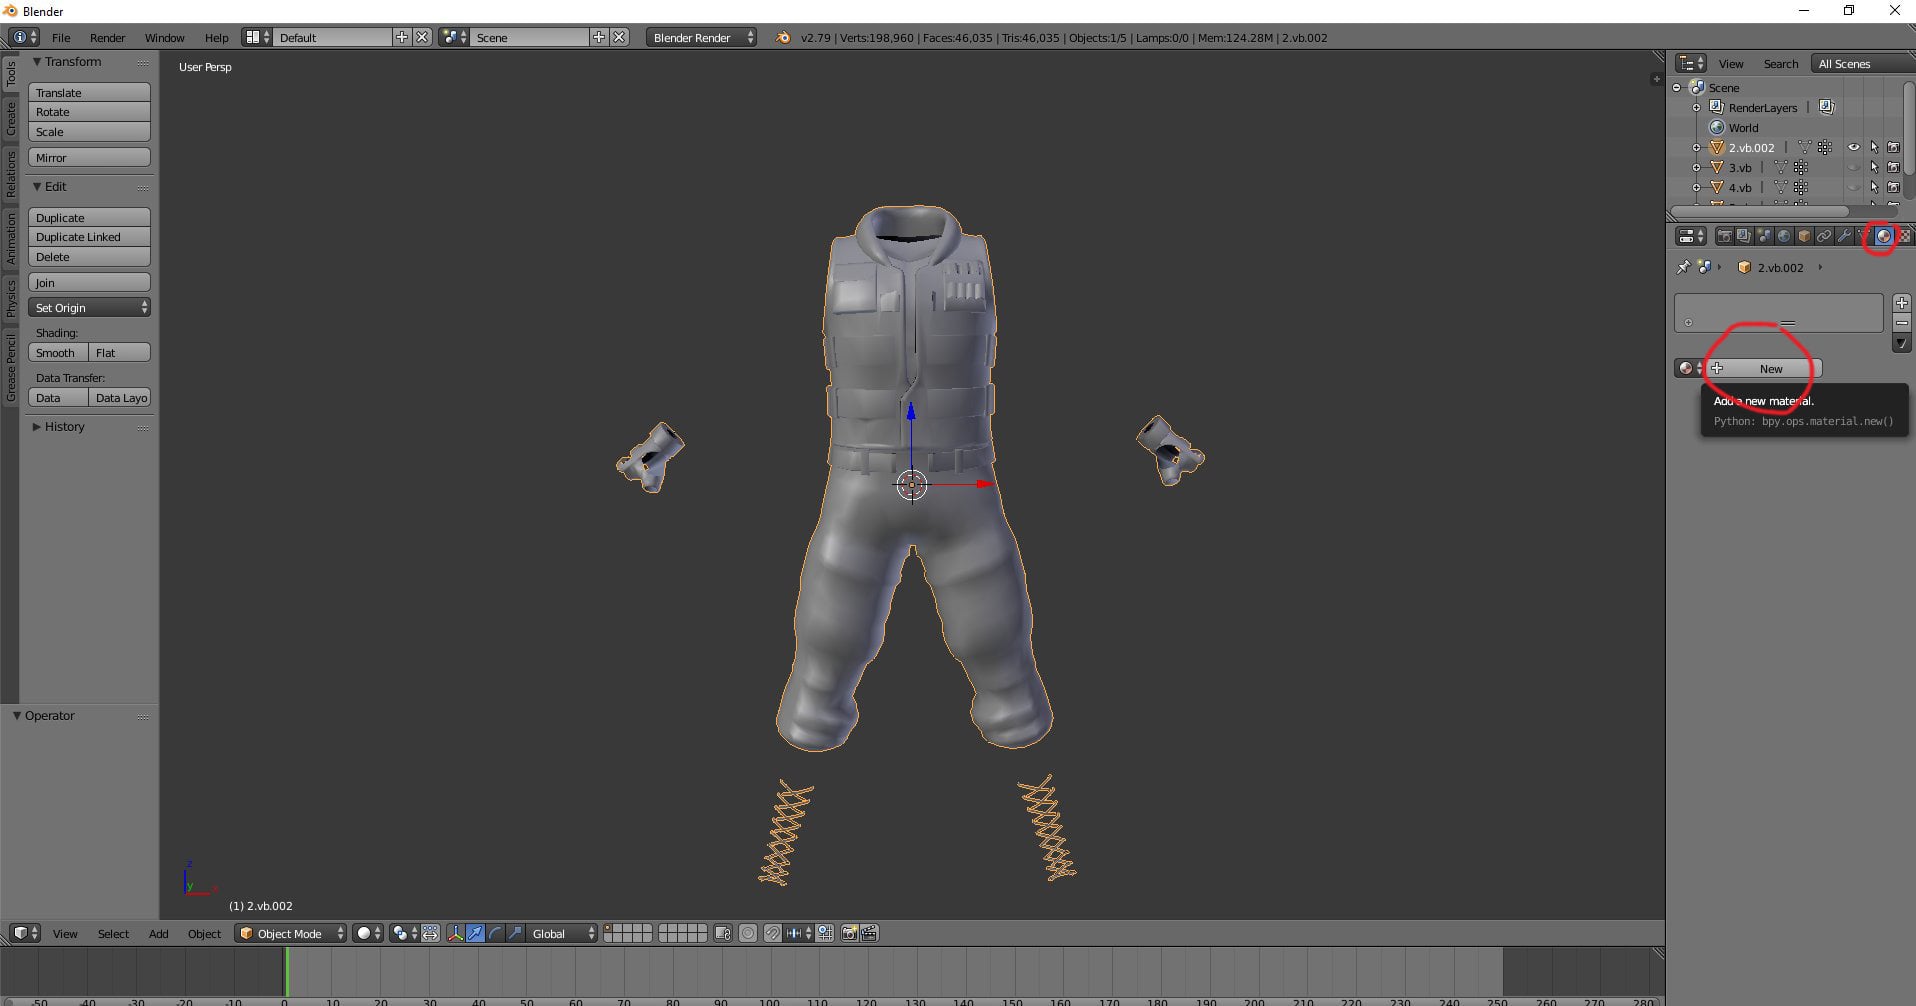The width and height of the screenshot is (1916, 1006).
Task: Hide 2.vb.002 using its eye icon
Action: tap(1854, 147)
